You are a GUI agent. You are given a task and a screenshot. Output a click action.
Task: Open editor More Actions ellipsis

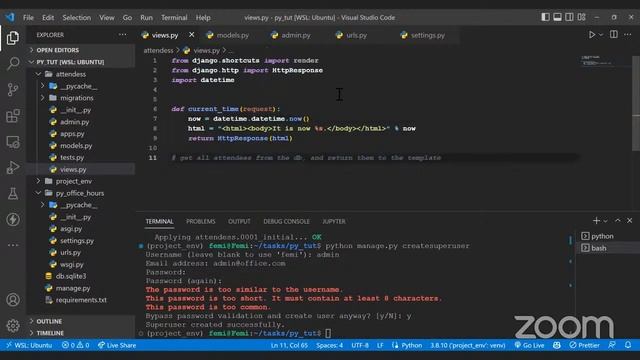point(628,35)
